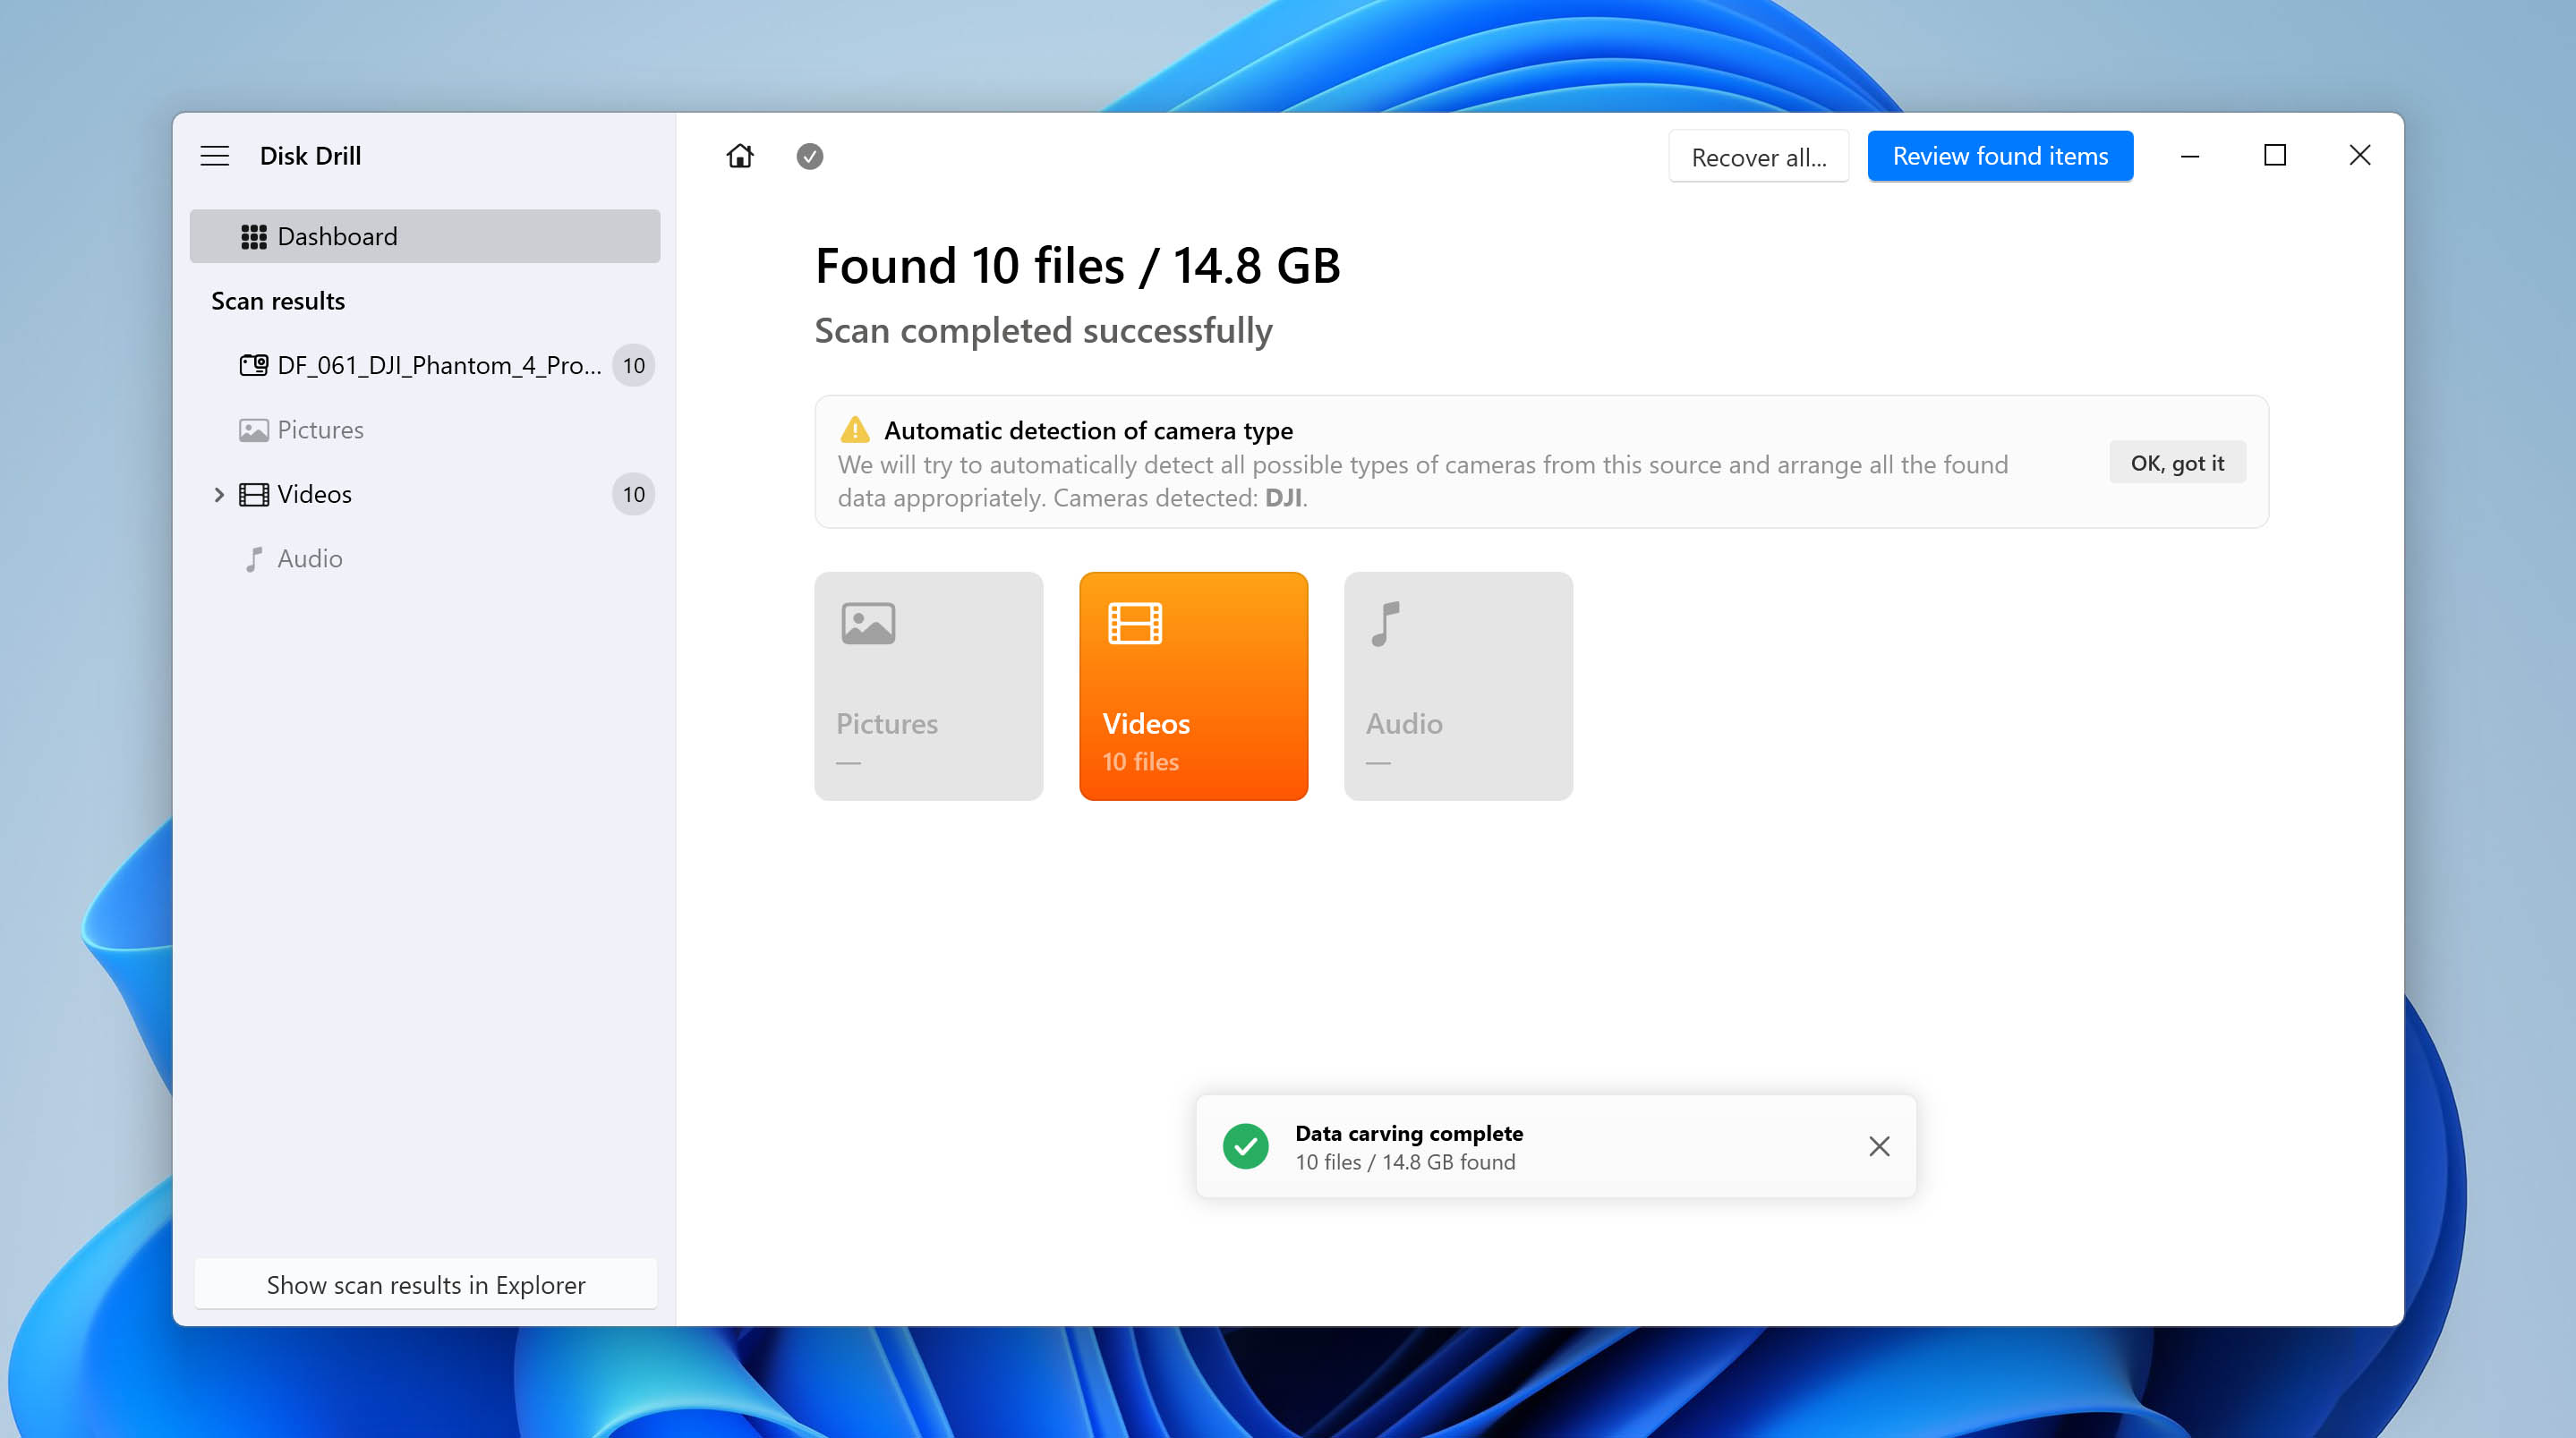Screen dimensions: 2576x1438
Task: Go to the home screen icon
Action: point(740,156)
